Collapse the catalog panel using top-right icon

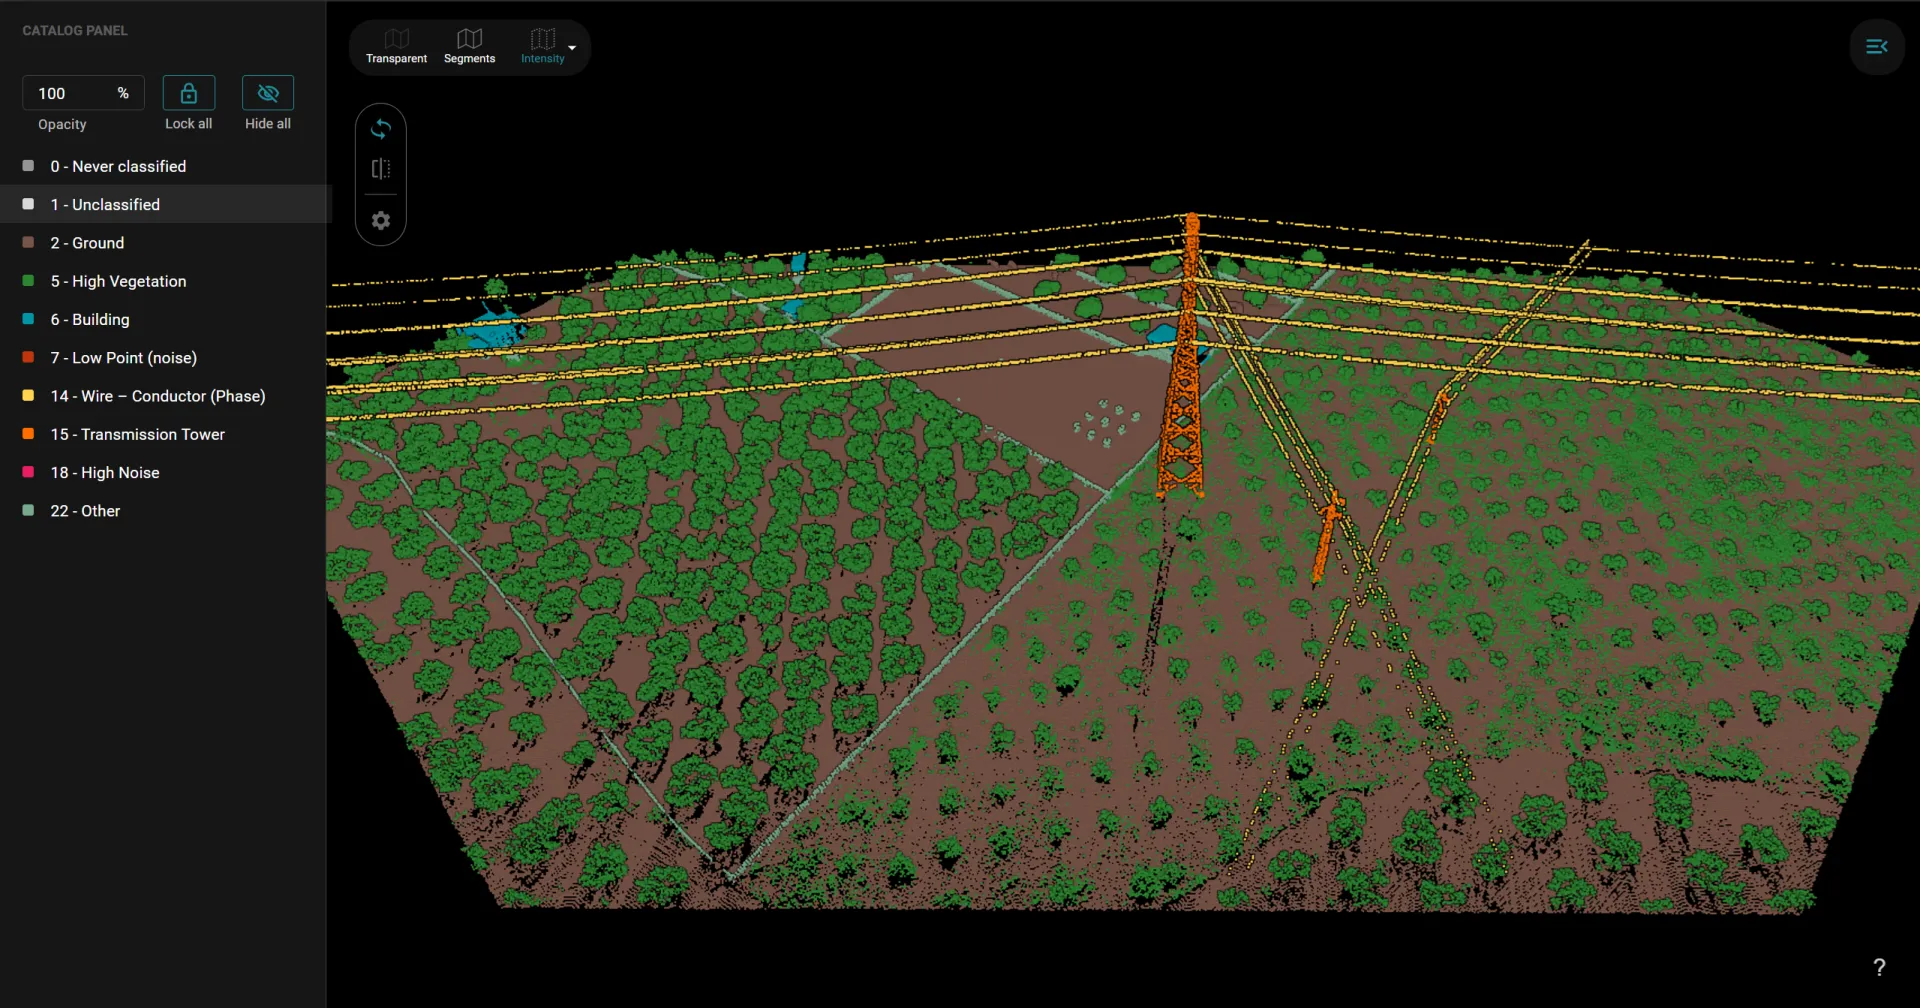[x=1877, y=46]
